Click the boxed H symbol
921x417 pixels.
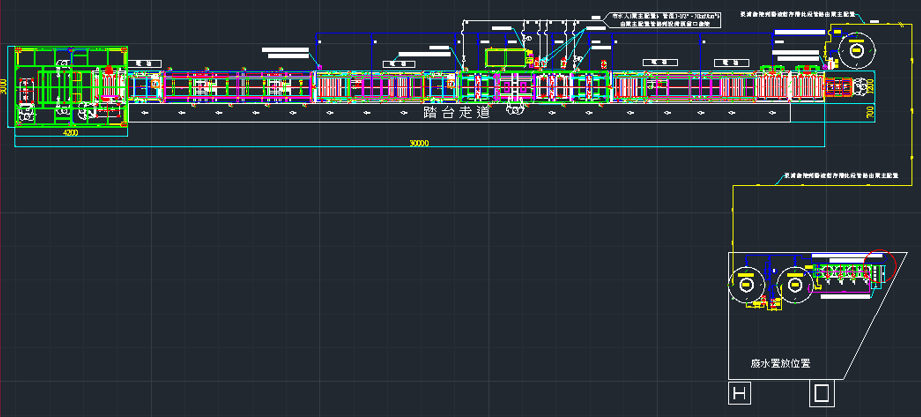pyautogui.click(x=740, y=394)
